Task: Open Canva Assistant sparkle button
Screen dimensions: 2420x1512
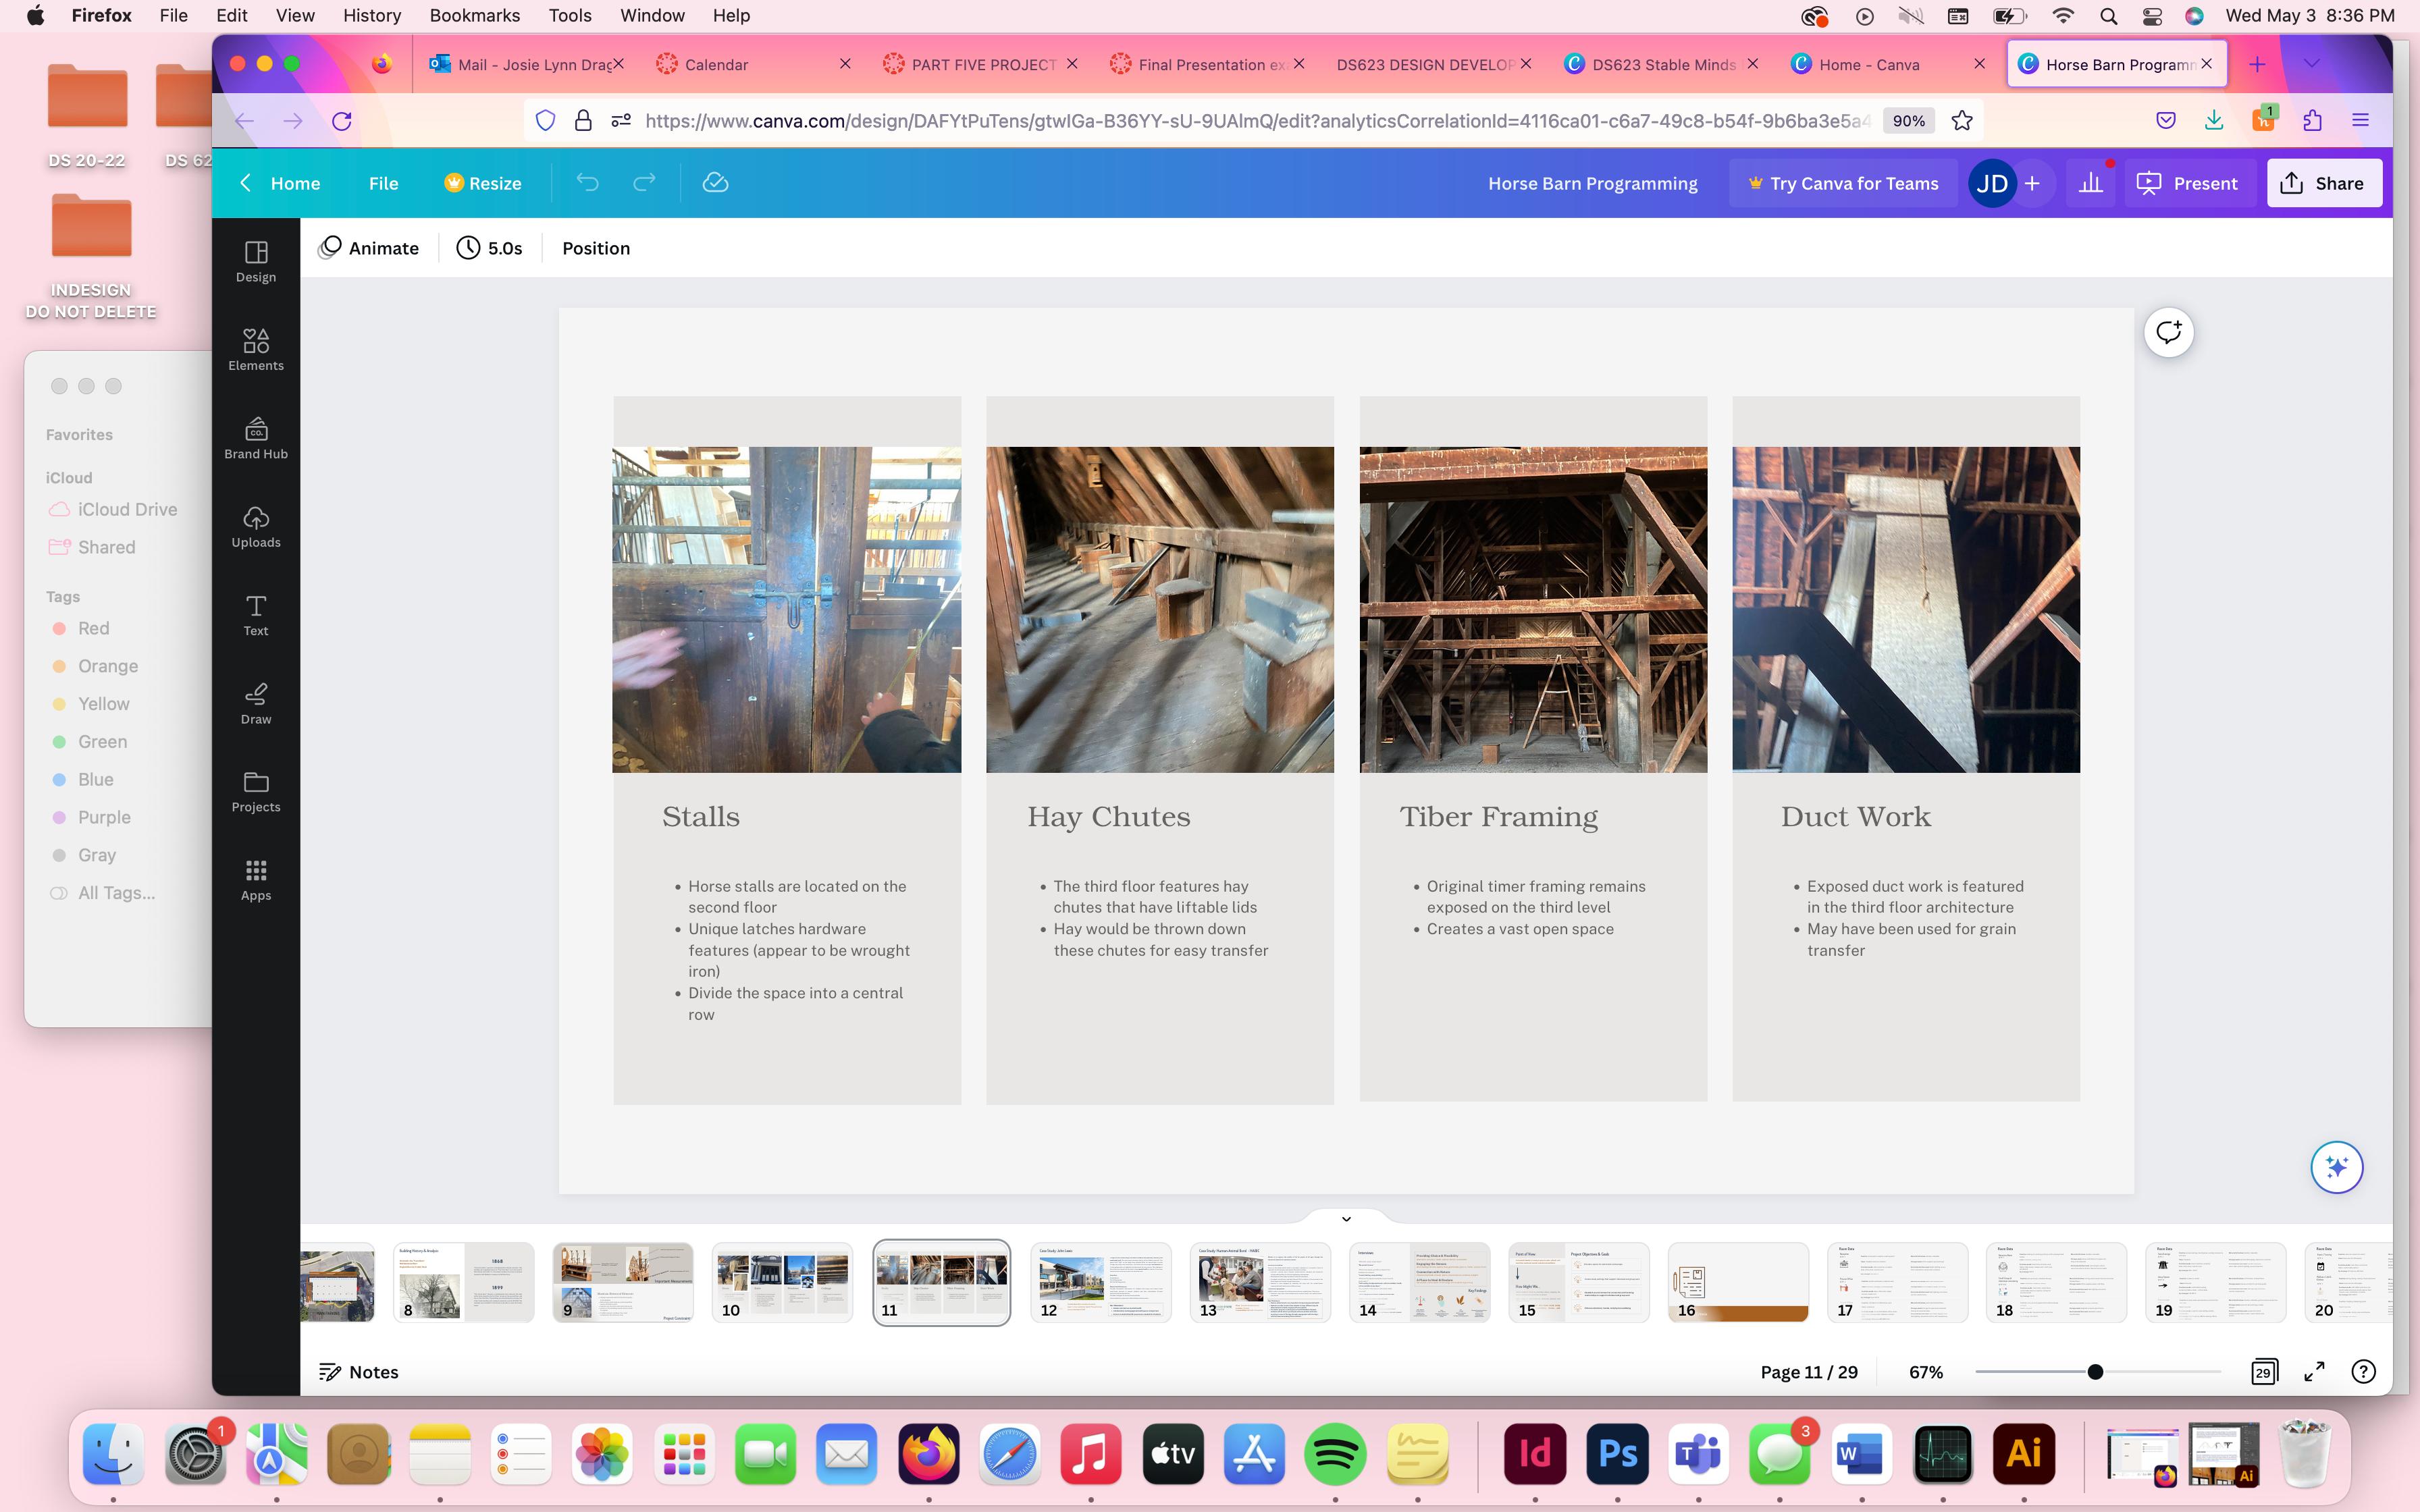Action: (x=2336, y=1167)
